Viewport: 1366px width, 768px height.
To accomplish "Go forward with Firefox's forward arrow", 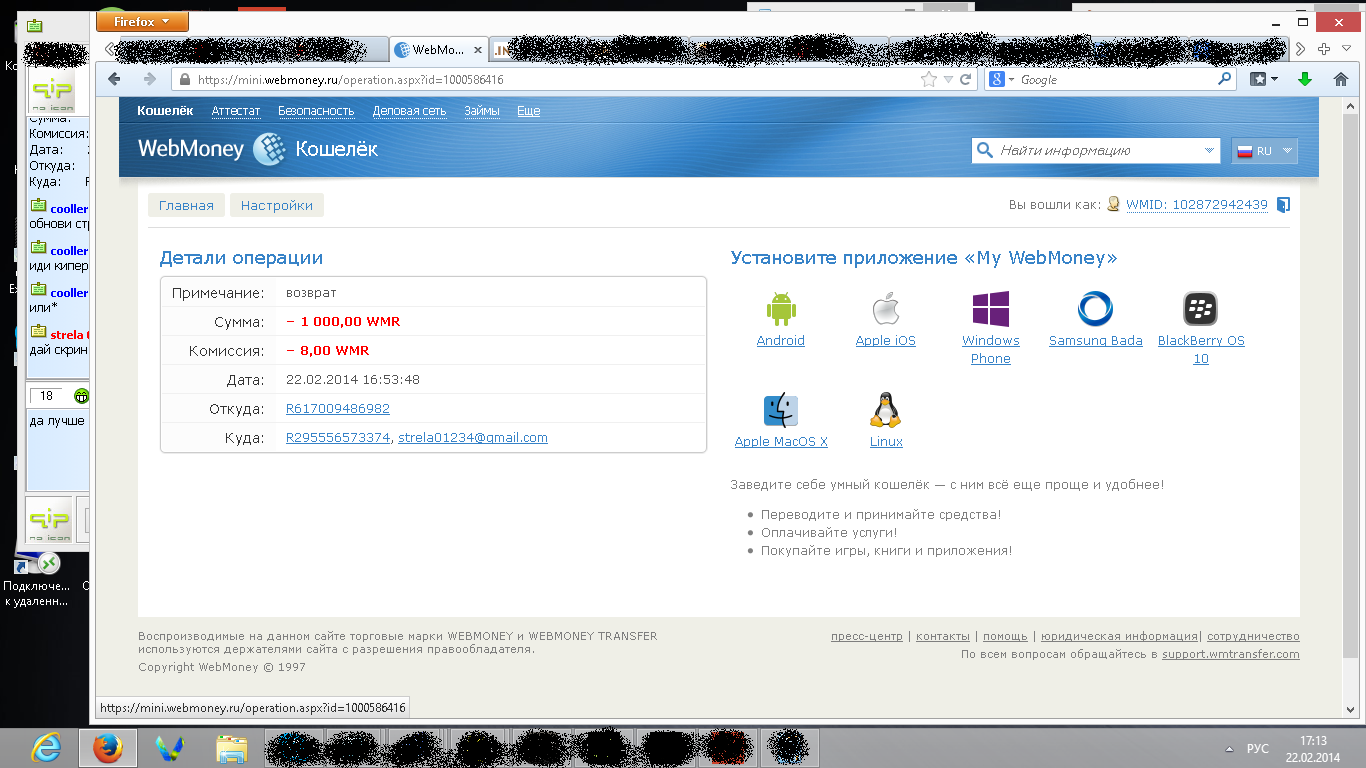I will (149, 80).
